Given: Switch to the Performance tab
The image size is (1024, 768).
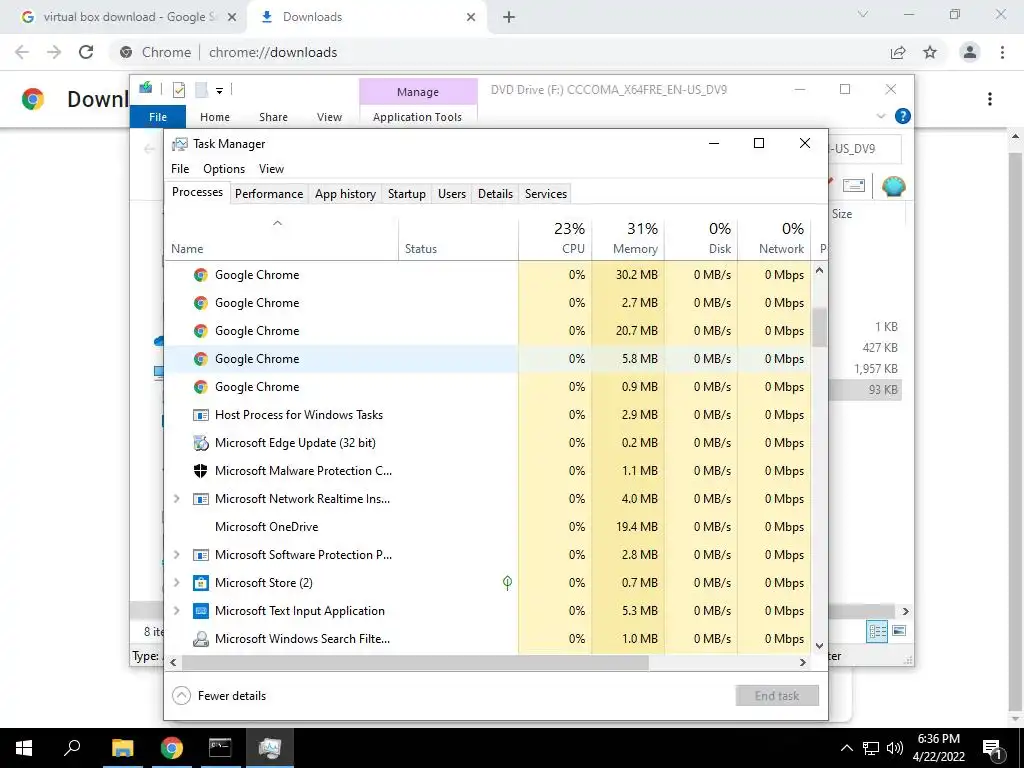Looking at the screenshot, I should coord(269,194).
